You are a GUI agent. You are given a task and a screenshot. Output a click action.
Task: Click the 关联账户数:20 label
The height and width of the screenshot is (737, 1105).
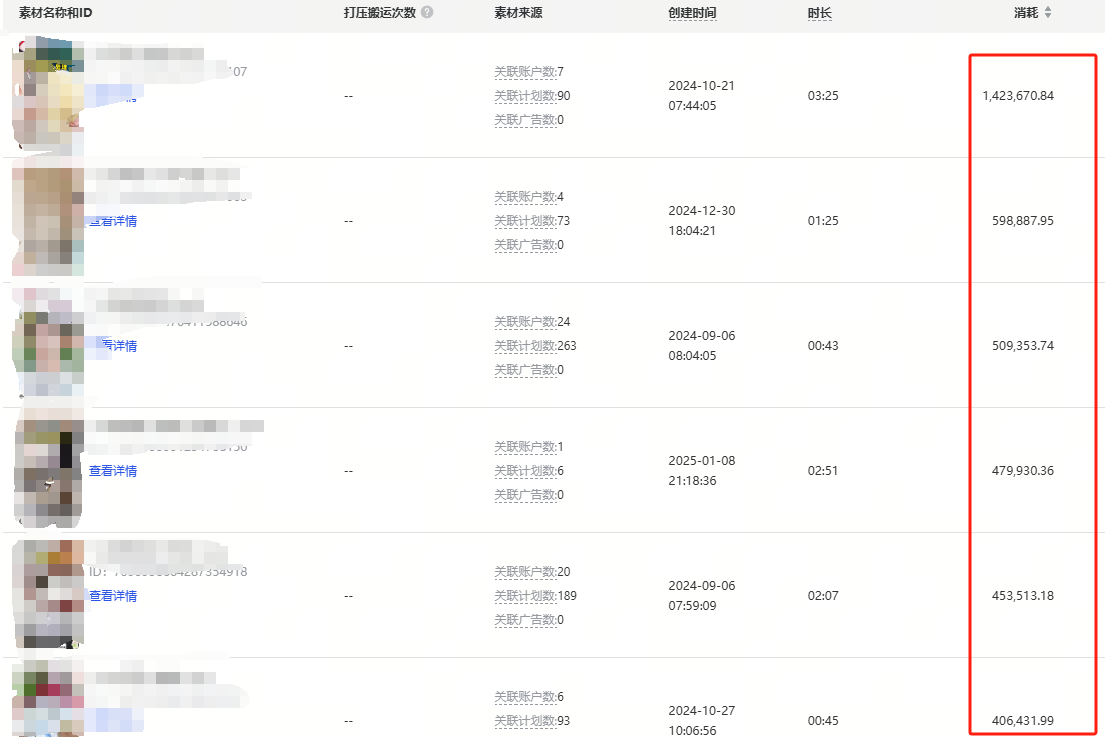point(532,572)
